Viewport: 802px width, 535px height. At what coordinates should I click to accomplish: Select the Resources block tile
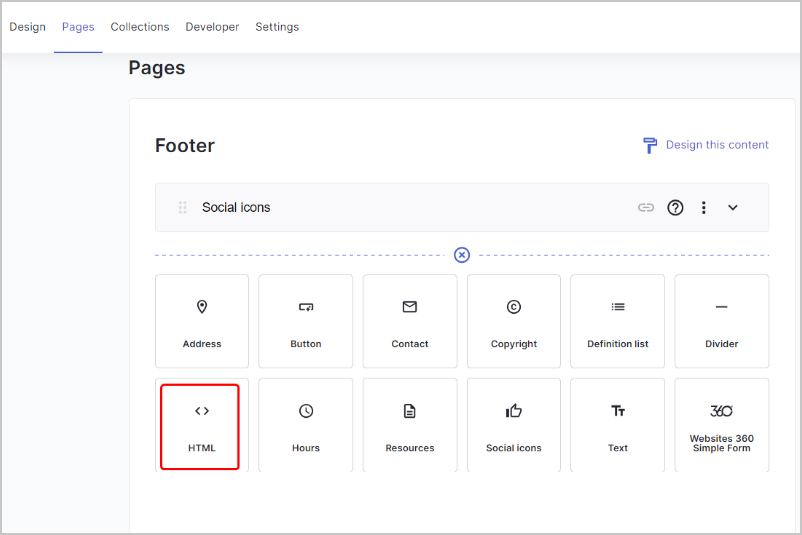(x=410, y=426)
